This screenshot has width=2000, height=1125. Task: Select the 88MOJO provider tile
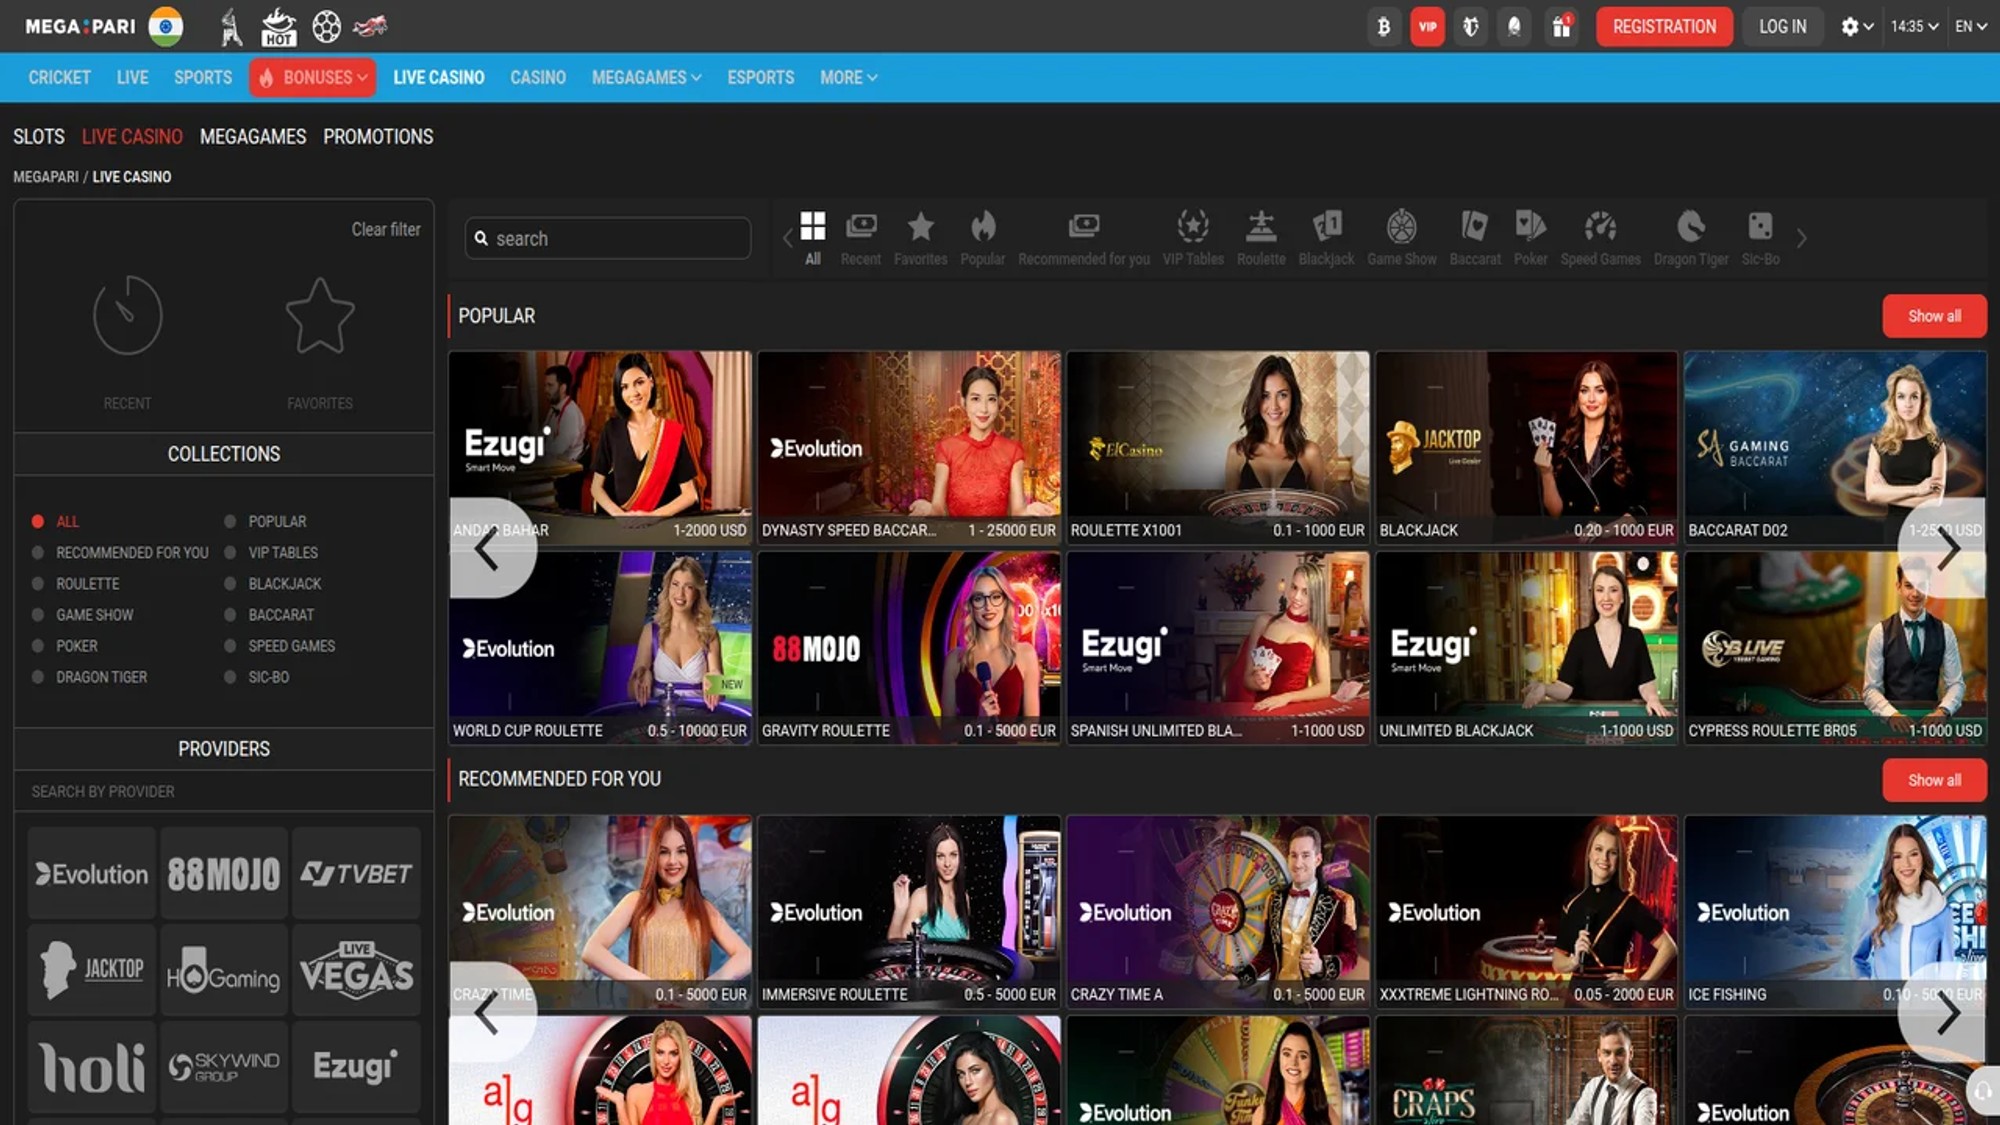(x=224, y=873)
